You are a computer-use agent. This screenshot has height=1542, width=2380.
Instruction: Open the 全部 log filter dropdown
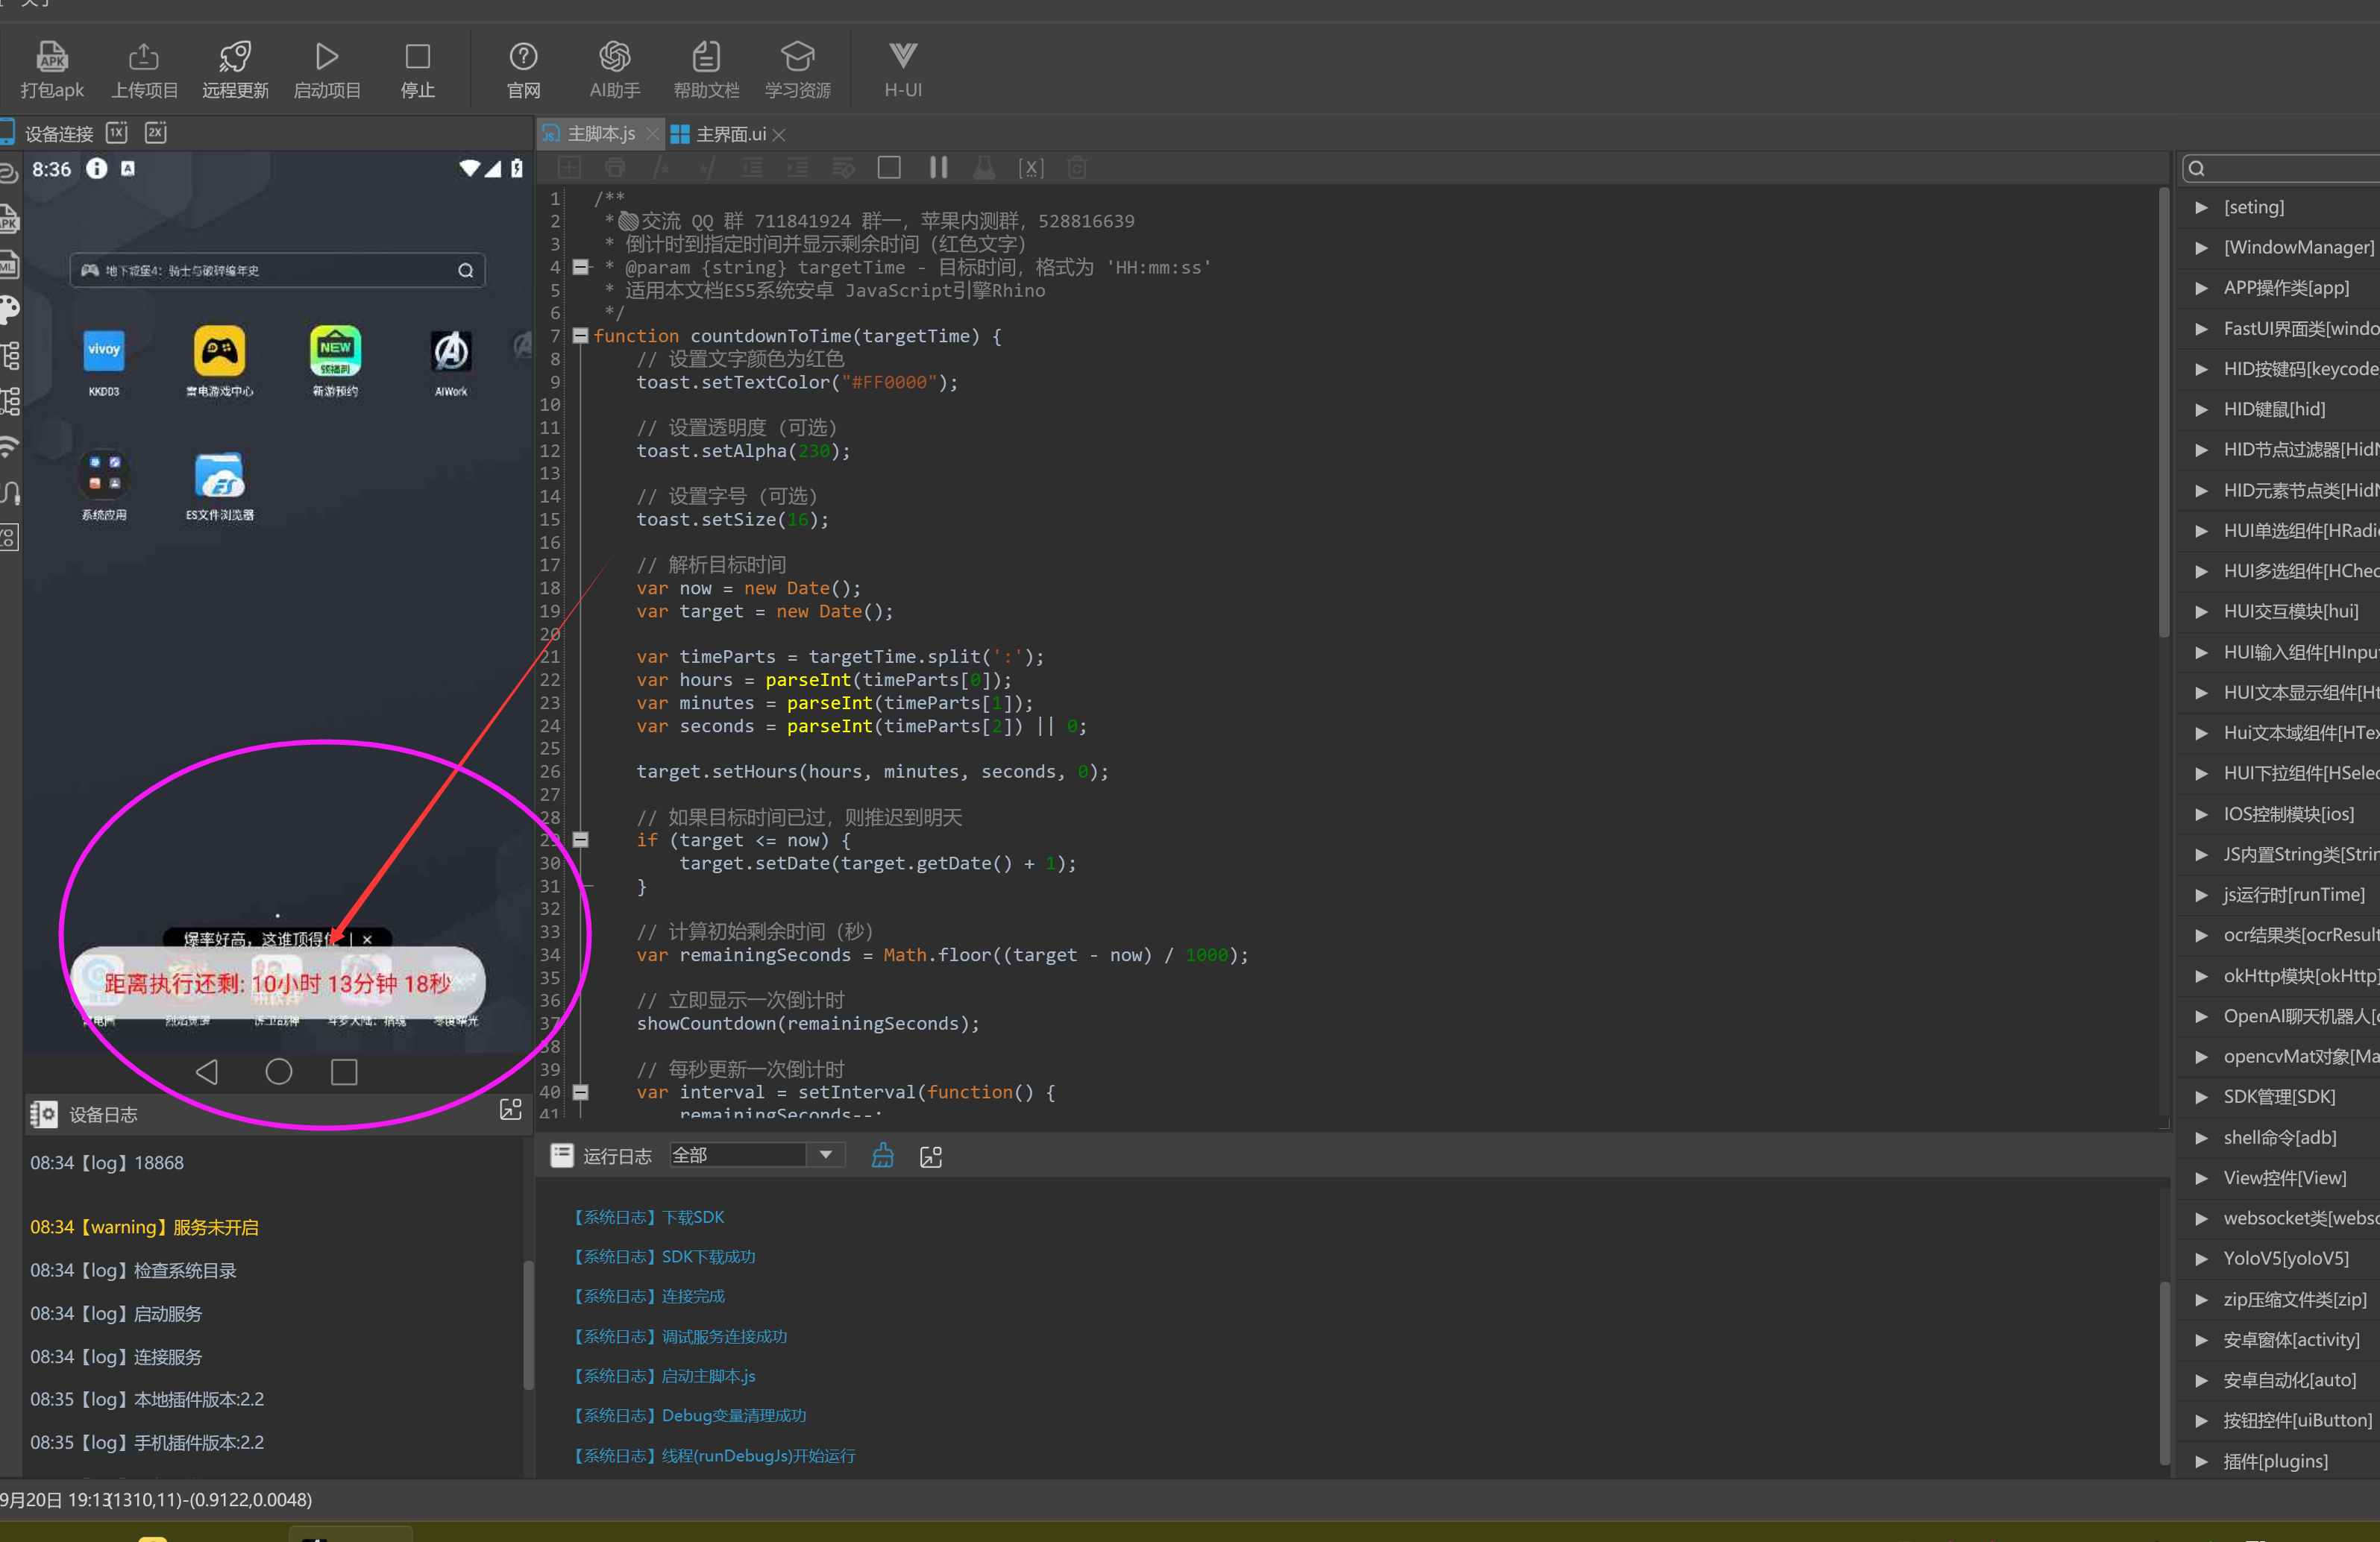825,1155
